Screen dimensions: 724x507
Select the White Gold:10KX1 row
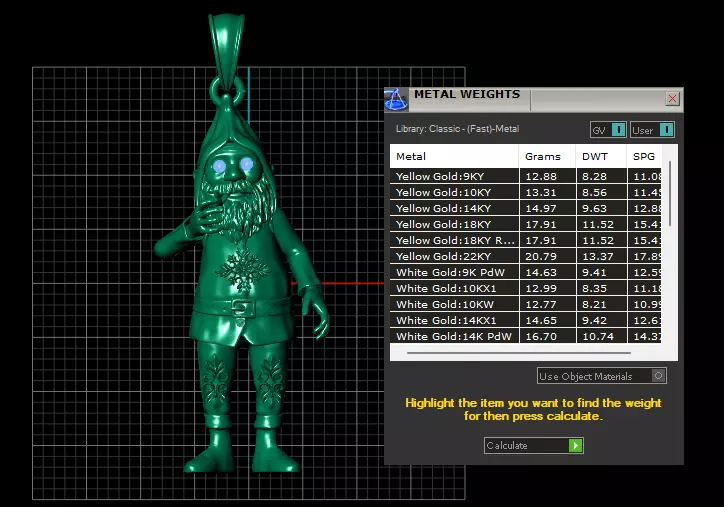pos(525,289)
